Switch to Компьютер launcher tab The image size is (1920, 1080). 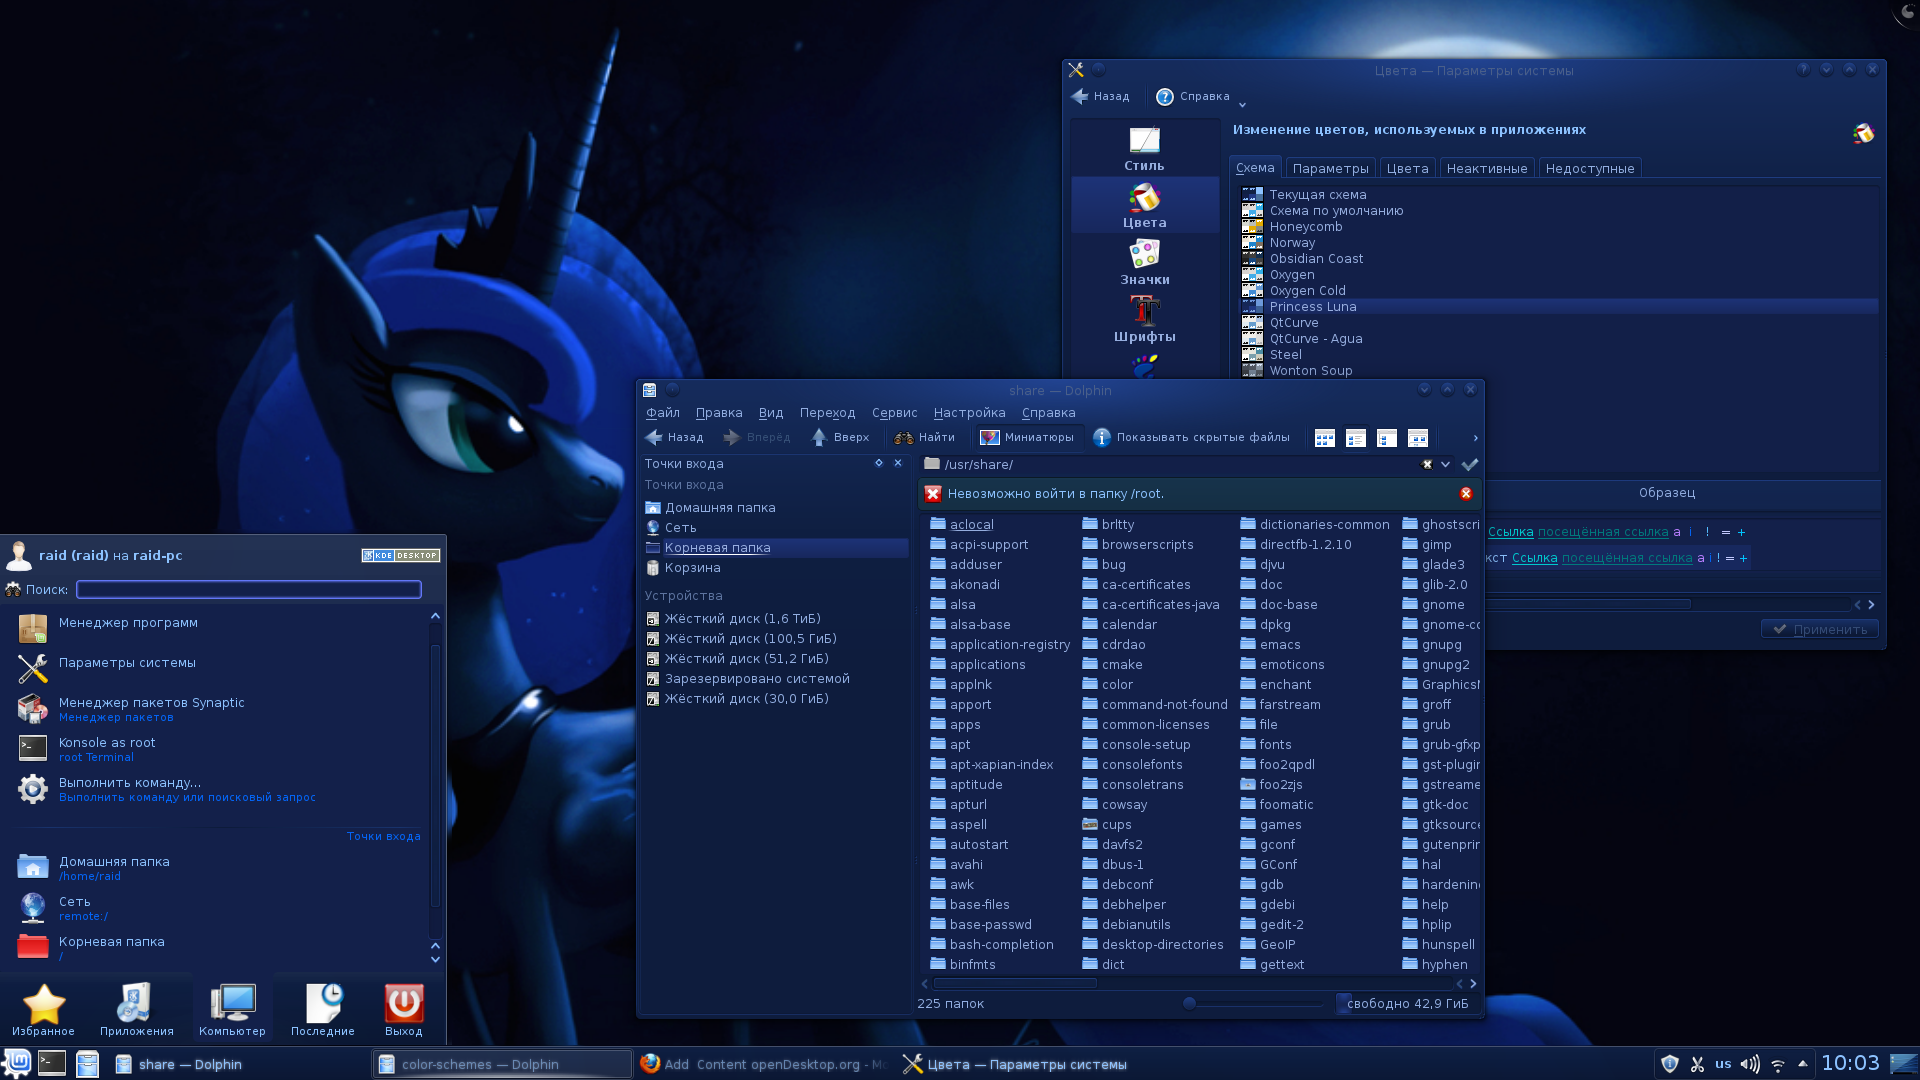[x=232, y=1009]
